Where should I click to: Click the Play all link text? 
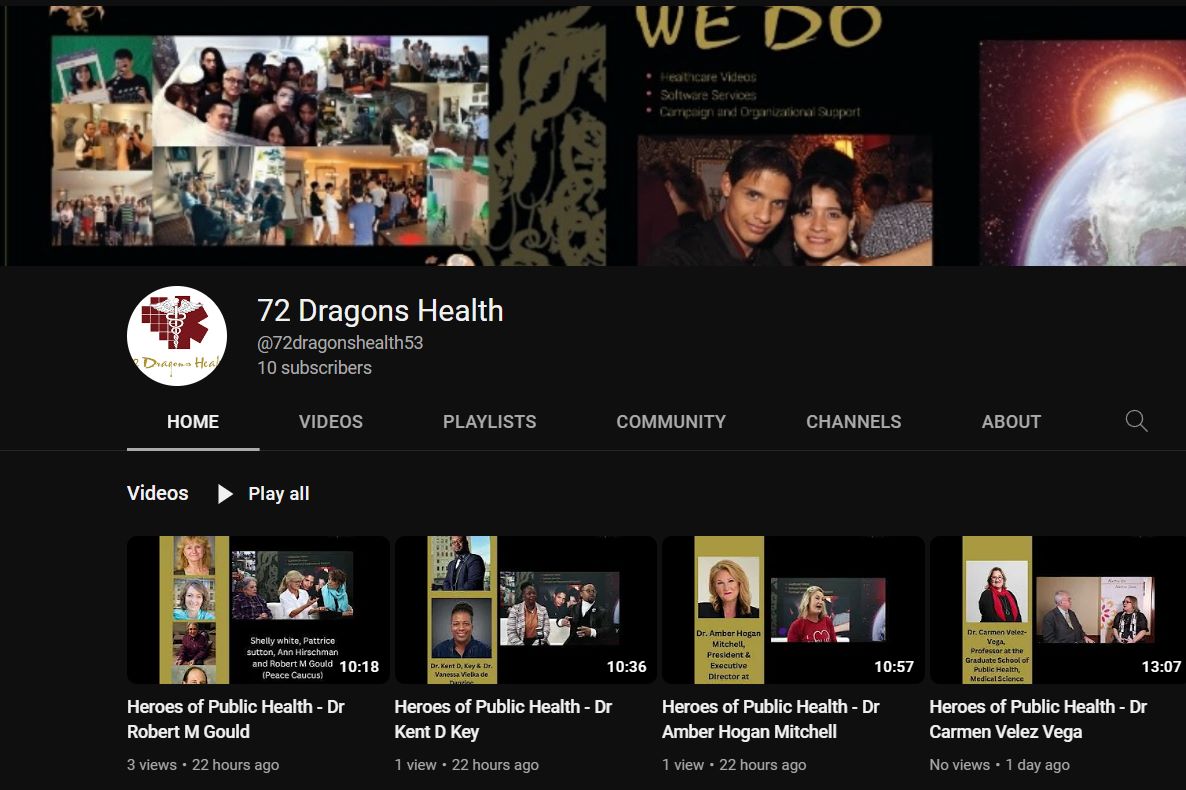click(278, 494)
